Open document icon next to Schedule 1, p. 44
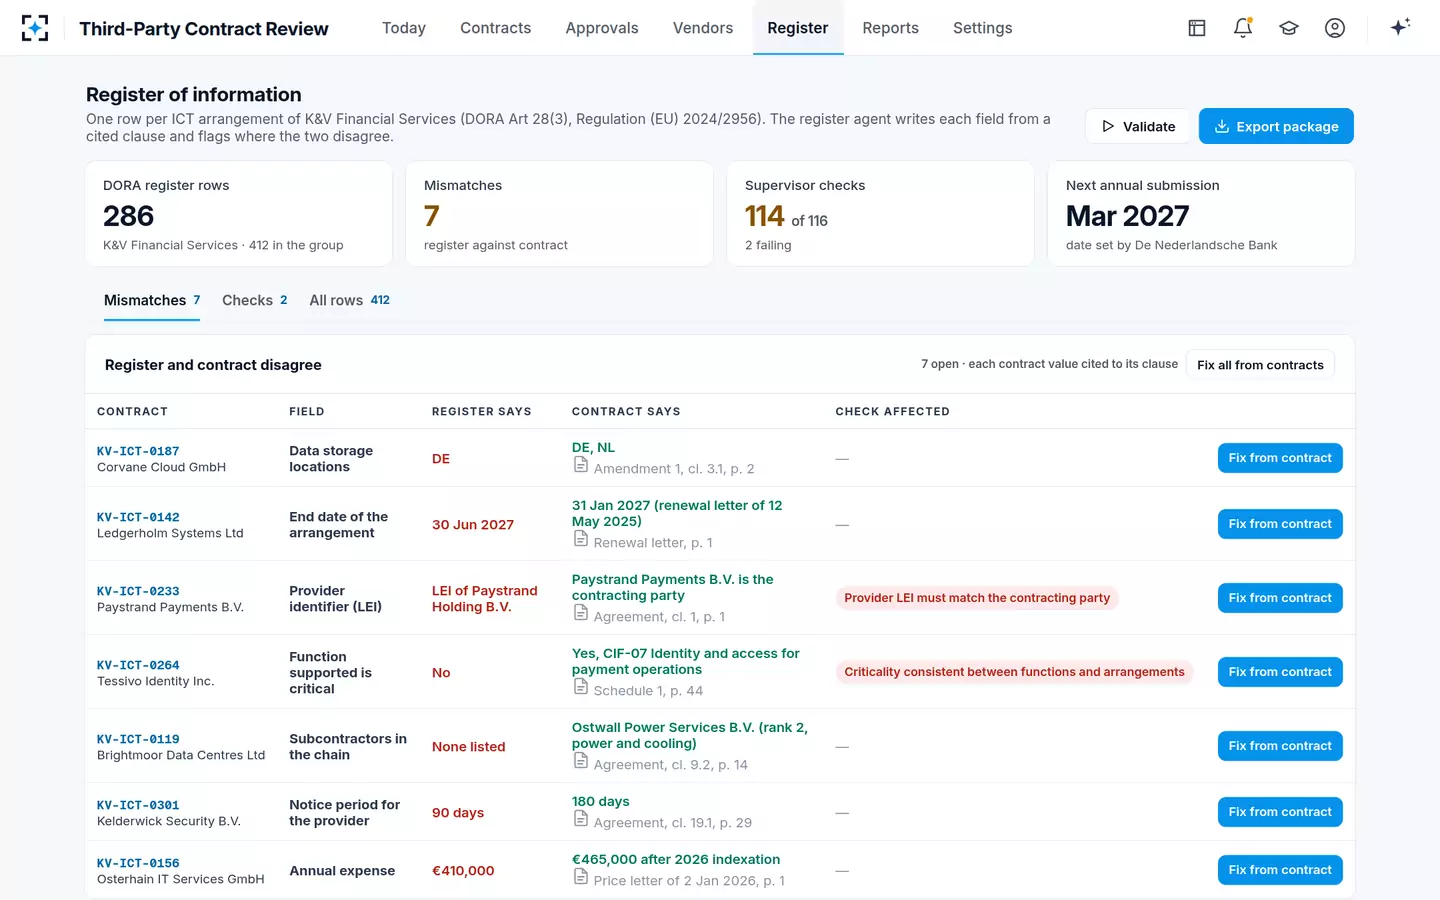1440x900 pixels. point(581,687)
